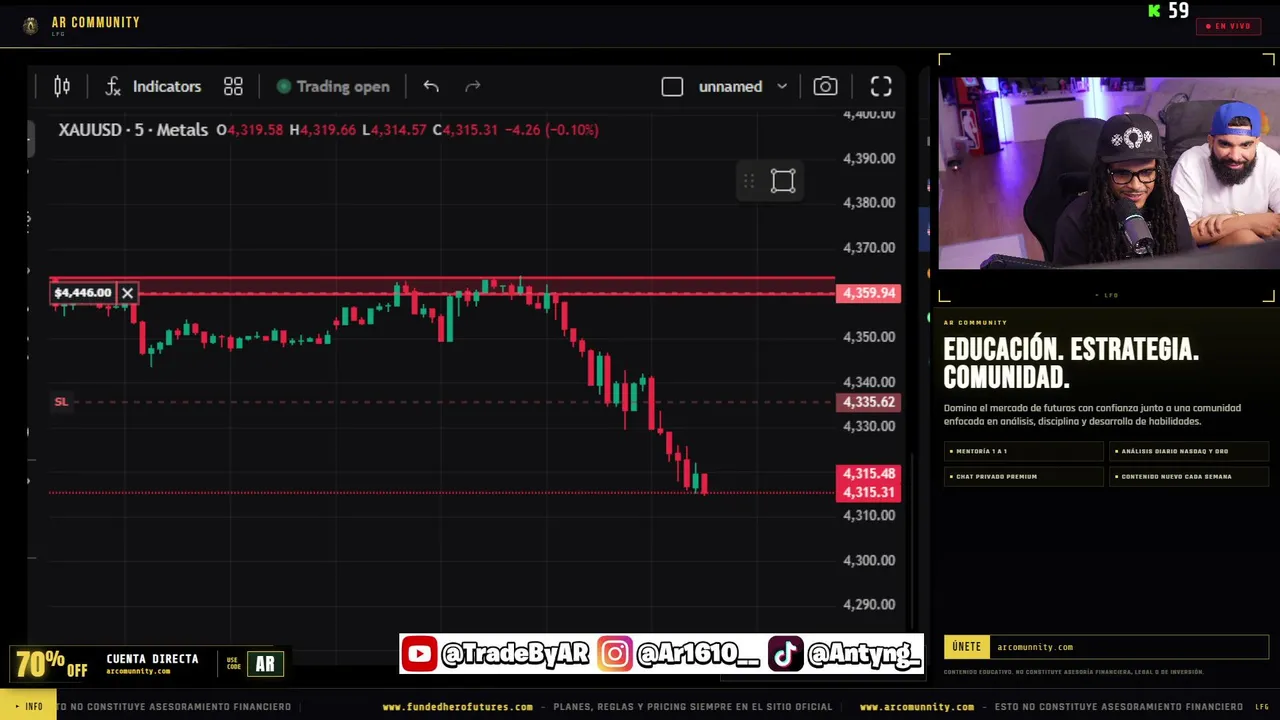Click the AR Community logo icon
This screenshot has height=720, width=1280.
pos(30,26)
